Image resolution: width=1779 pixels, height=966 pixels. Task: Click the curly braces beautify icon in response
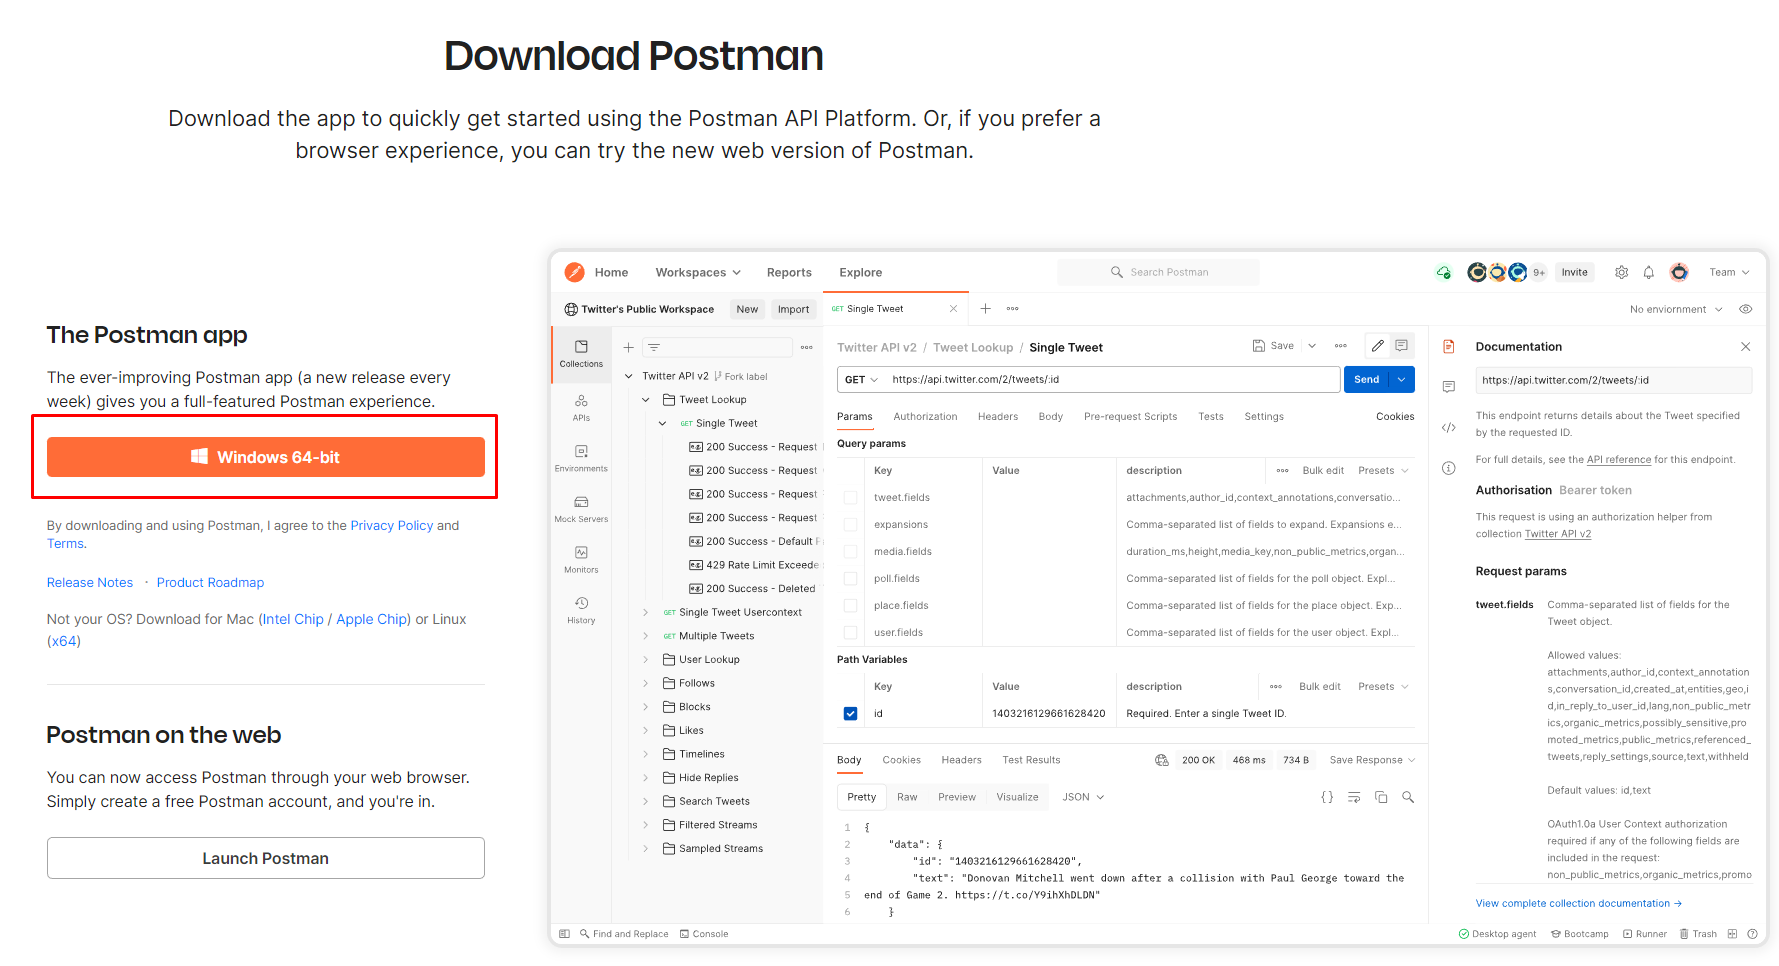tap(1327, 797)
